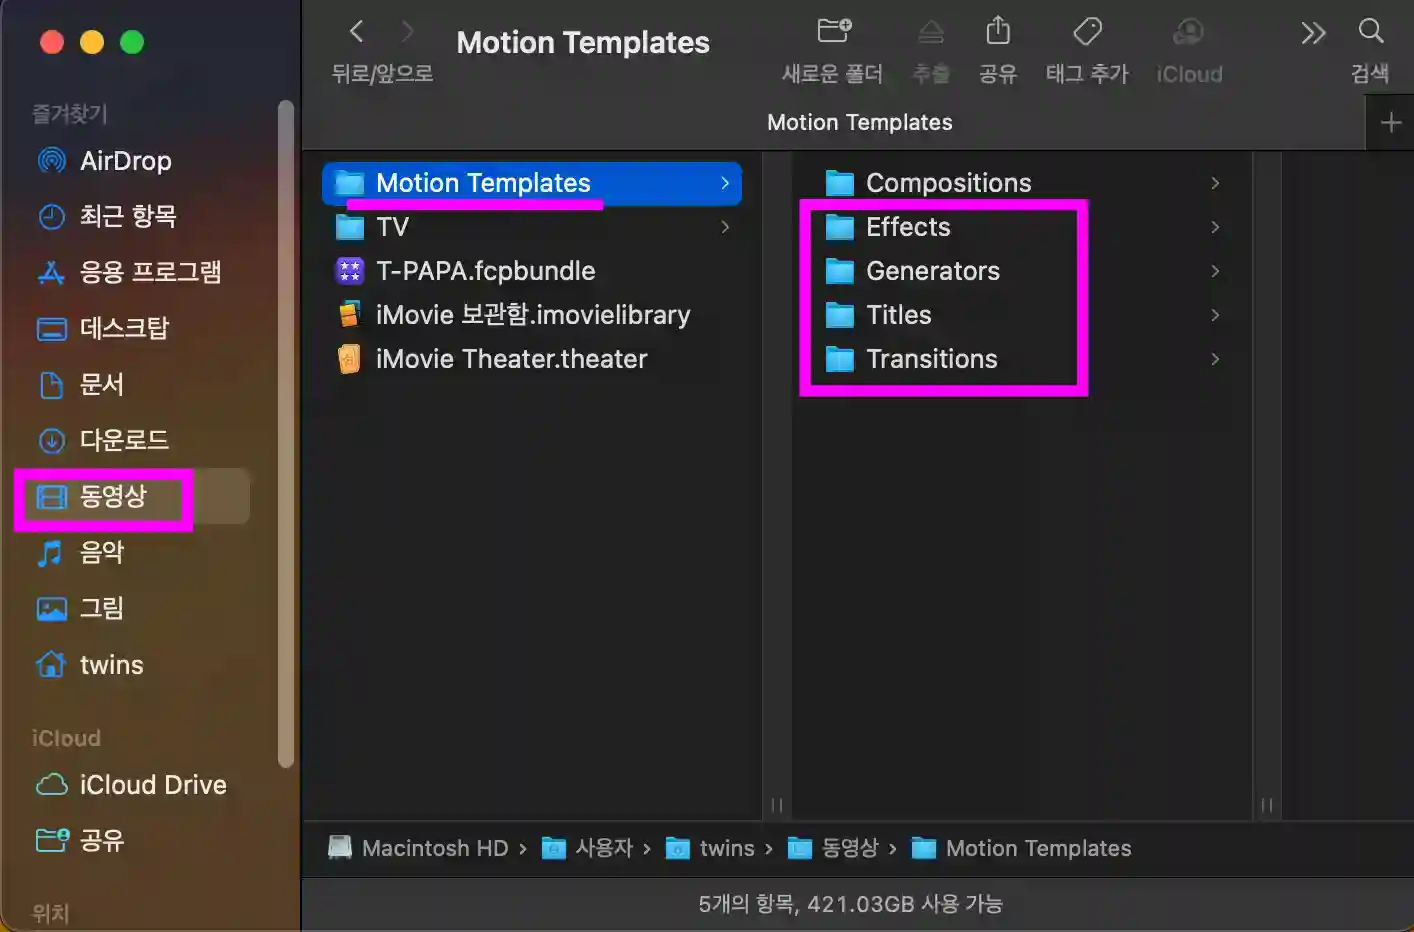Viewport: 1414px width, 932px height.
Task: Expand the TV folder chevron
Action: point(725,227)
